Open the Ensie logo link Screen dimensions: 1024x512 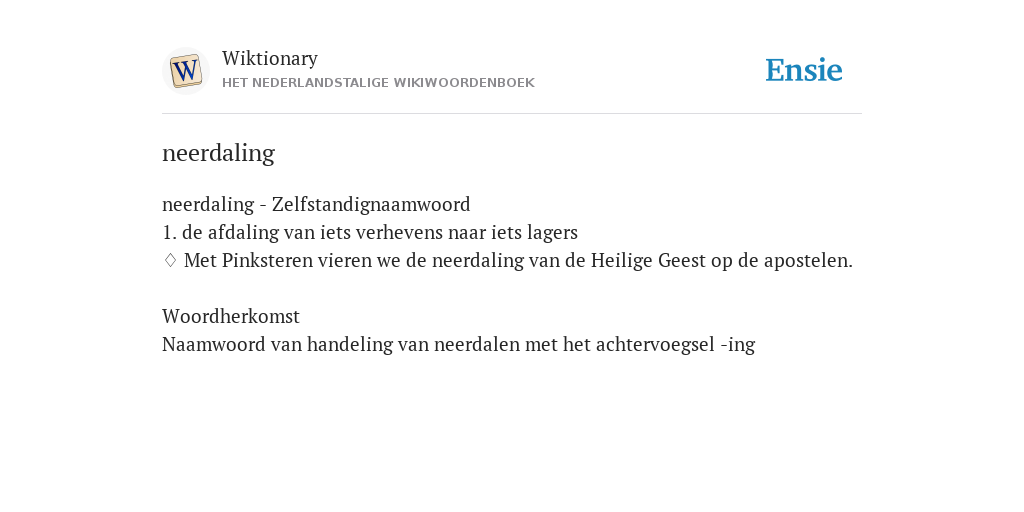(x=804, y=70)
